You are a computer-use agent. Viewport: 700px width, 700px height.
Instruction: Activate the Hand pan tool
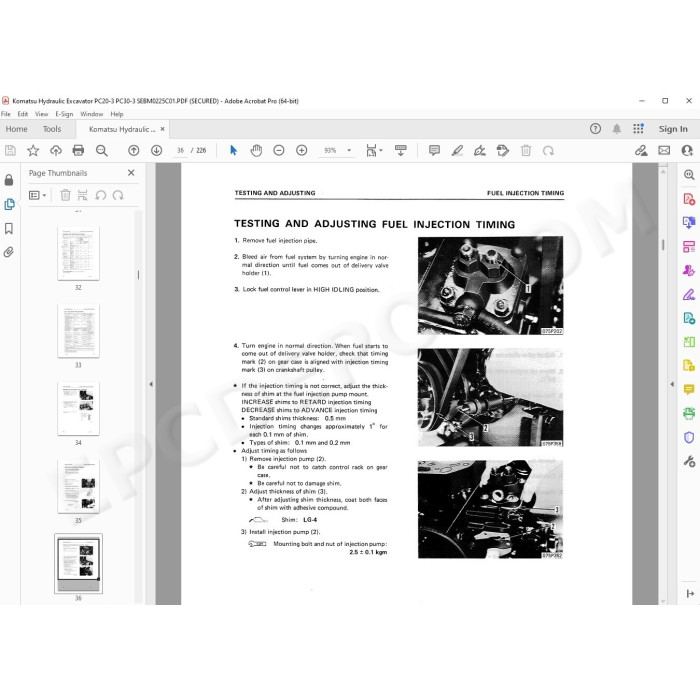(256, 150)
